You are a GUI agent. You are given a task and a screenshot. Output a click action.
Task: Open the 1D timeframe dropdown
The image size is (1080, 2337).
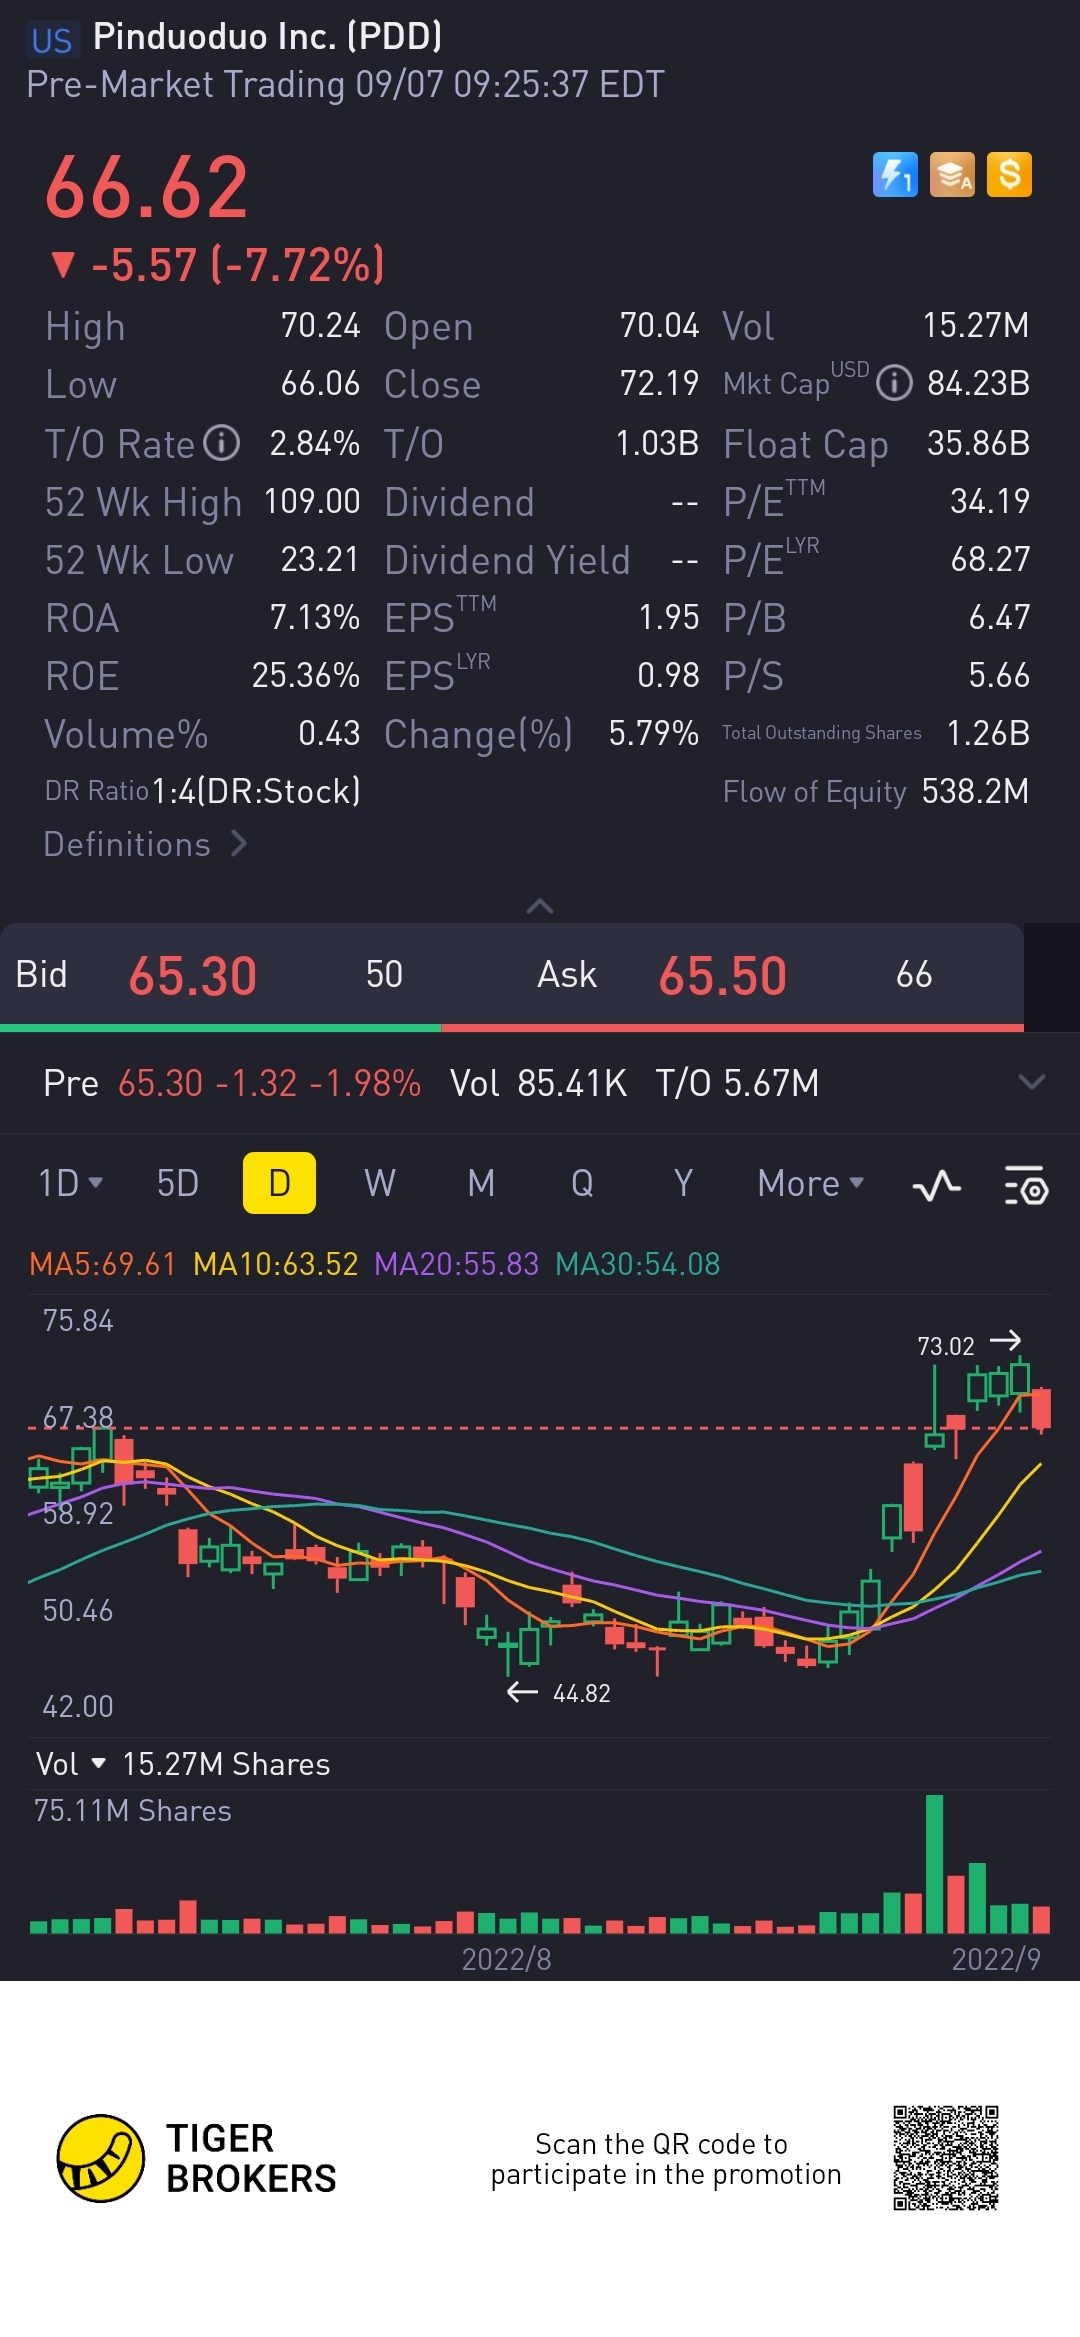pyautogui.click(x=70, y=1183)
